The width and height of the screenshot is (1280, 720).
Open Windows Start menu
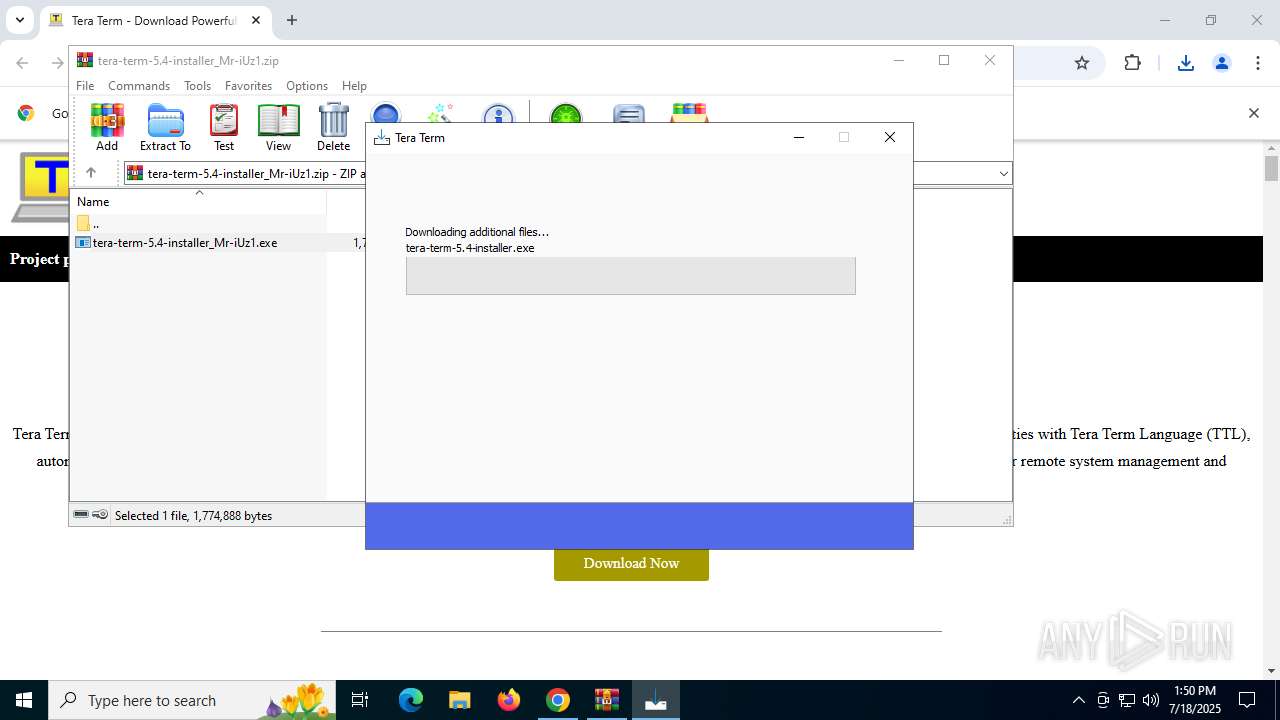coord(23,700)
